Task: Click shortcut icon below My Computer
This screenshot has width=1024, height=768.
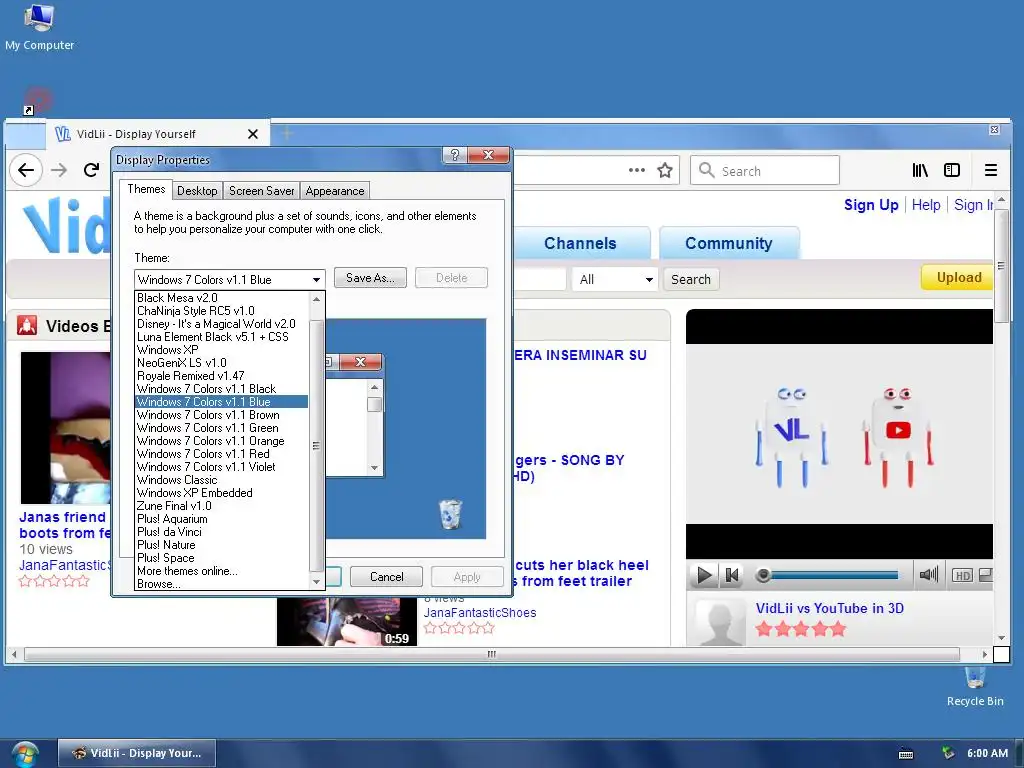Action: tap(36, 102)
